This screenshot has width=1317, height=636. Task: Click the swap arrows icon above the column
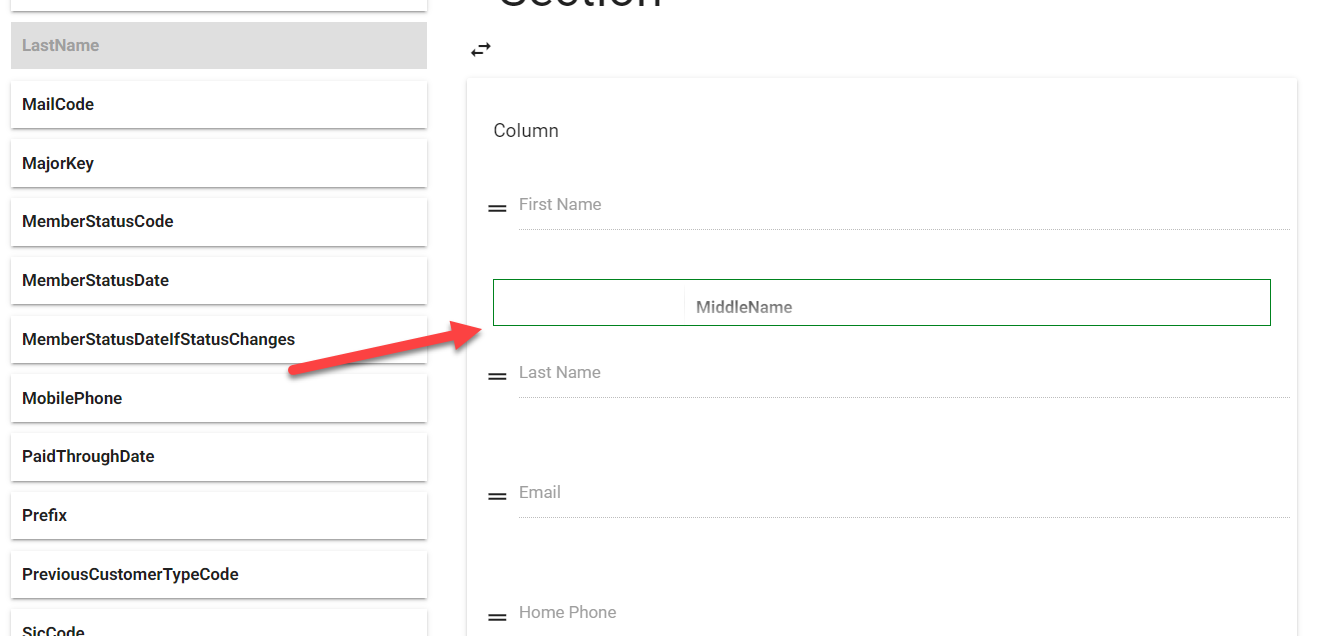(481, 49)
